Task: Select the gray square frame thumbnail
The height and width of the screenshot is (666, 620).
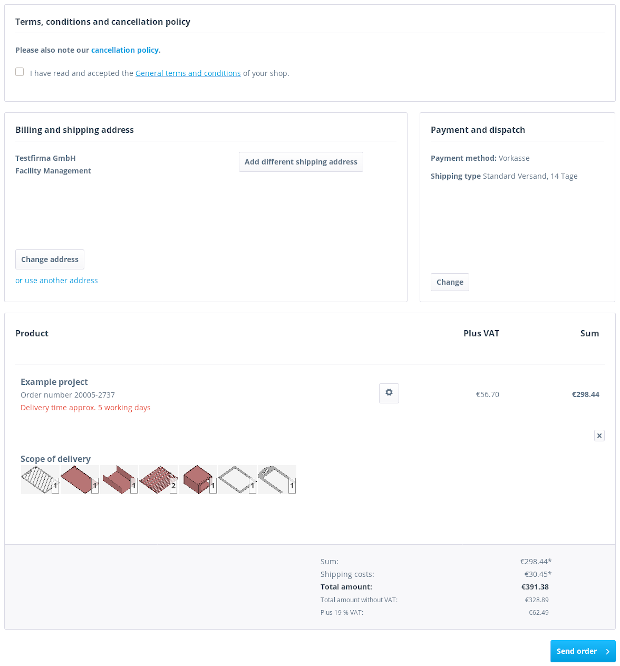Action: (237, 480)
